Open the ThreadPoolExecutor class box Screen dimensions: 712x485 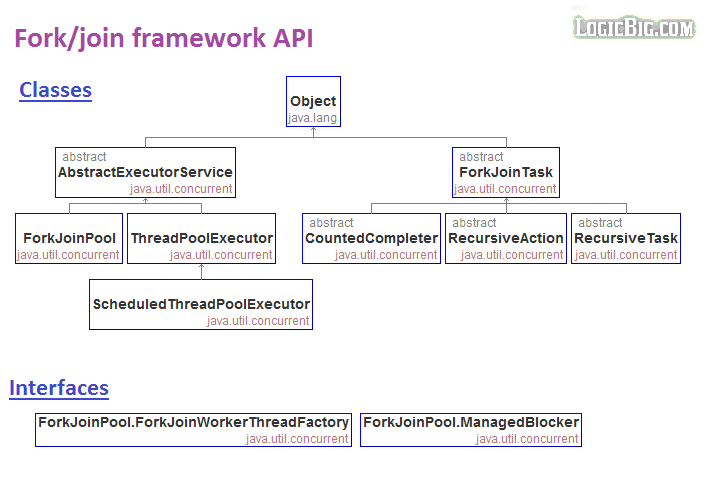tap(201, 238)
